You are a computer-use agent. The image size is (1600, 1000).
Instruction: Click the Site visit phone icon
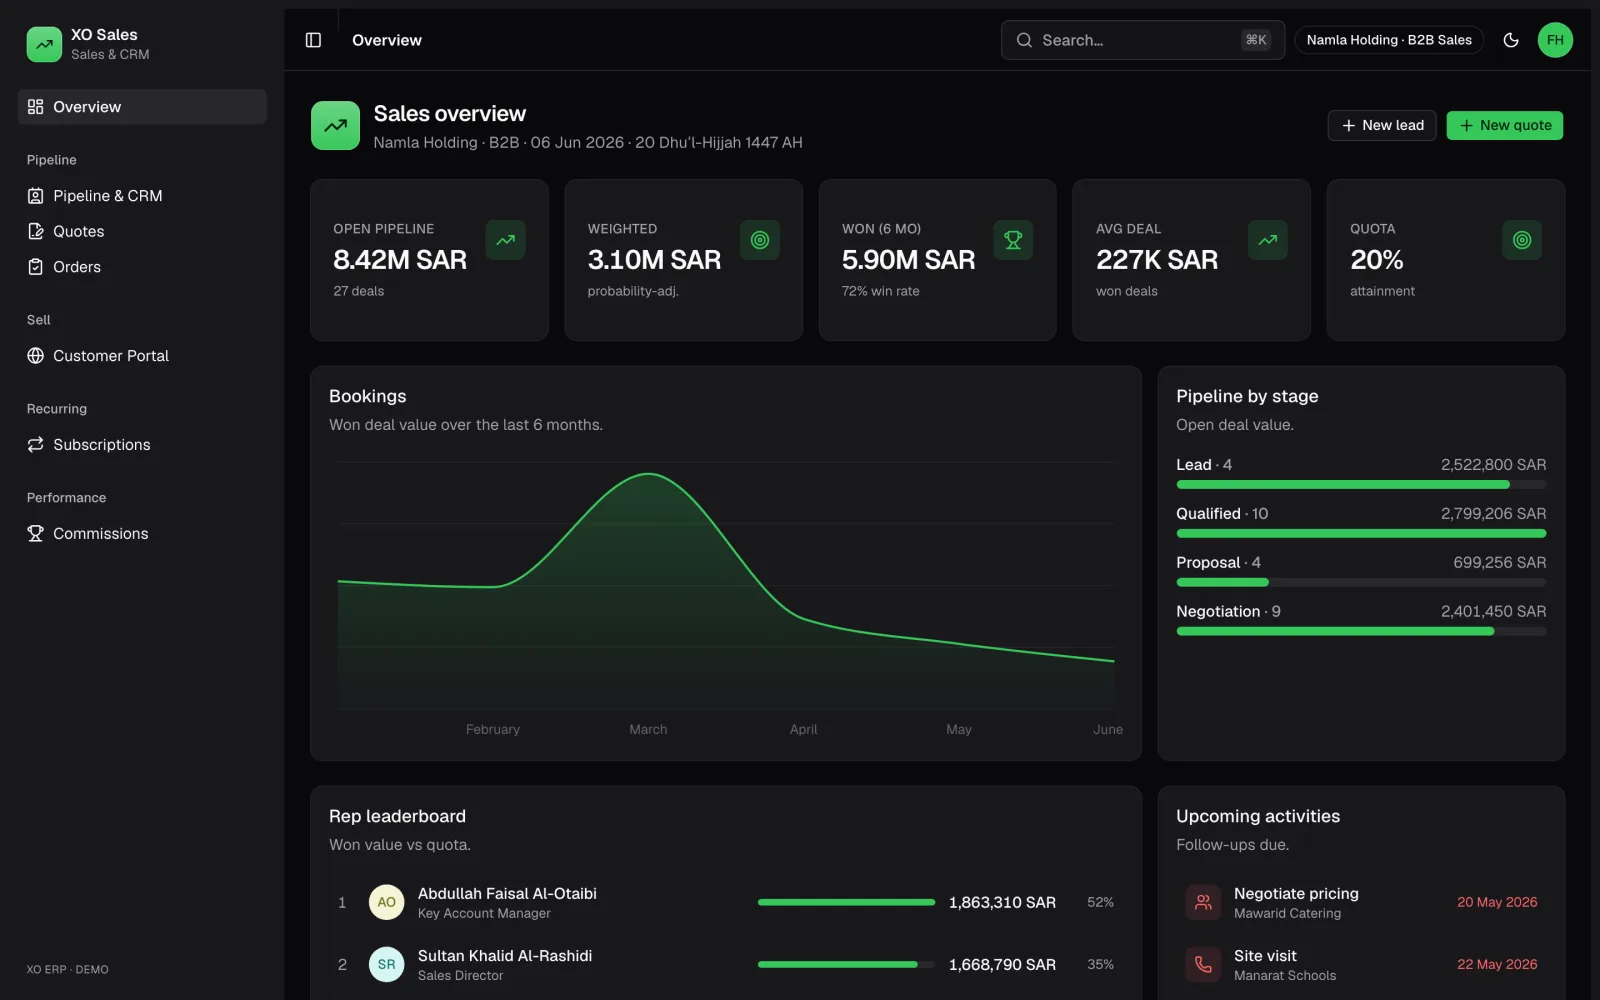click(x=1203, y=964)
